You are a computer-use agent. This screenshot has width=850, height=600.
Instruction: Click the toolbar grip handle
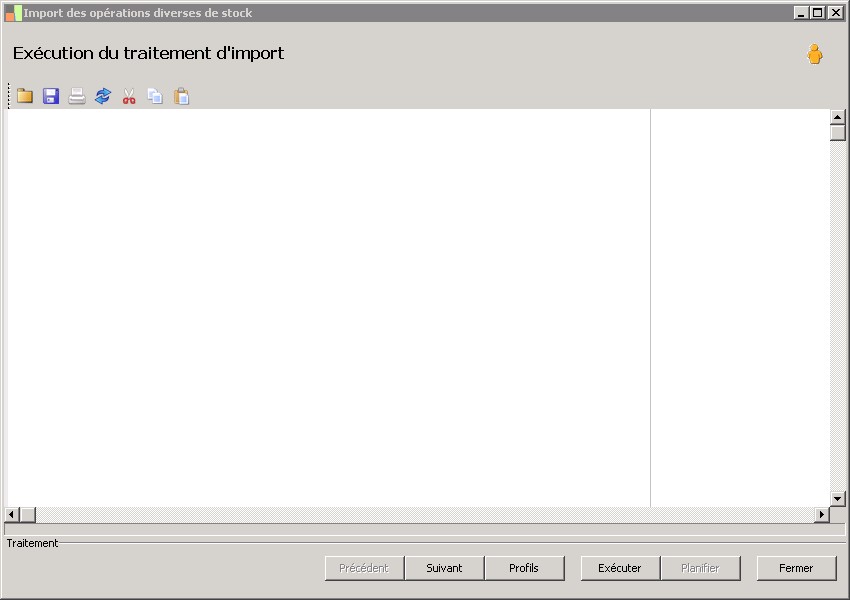click(x=9, y=96)
